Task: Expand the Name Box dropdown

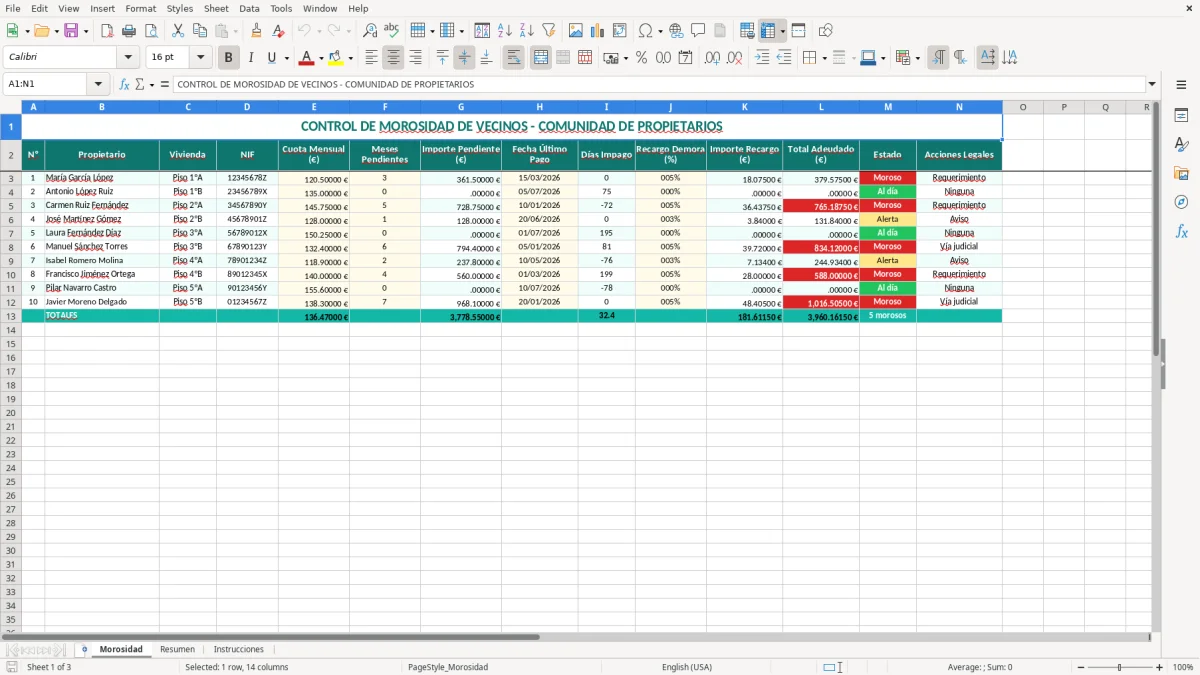Action: click(98, 85)
